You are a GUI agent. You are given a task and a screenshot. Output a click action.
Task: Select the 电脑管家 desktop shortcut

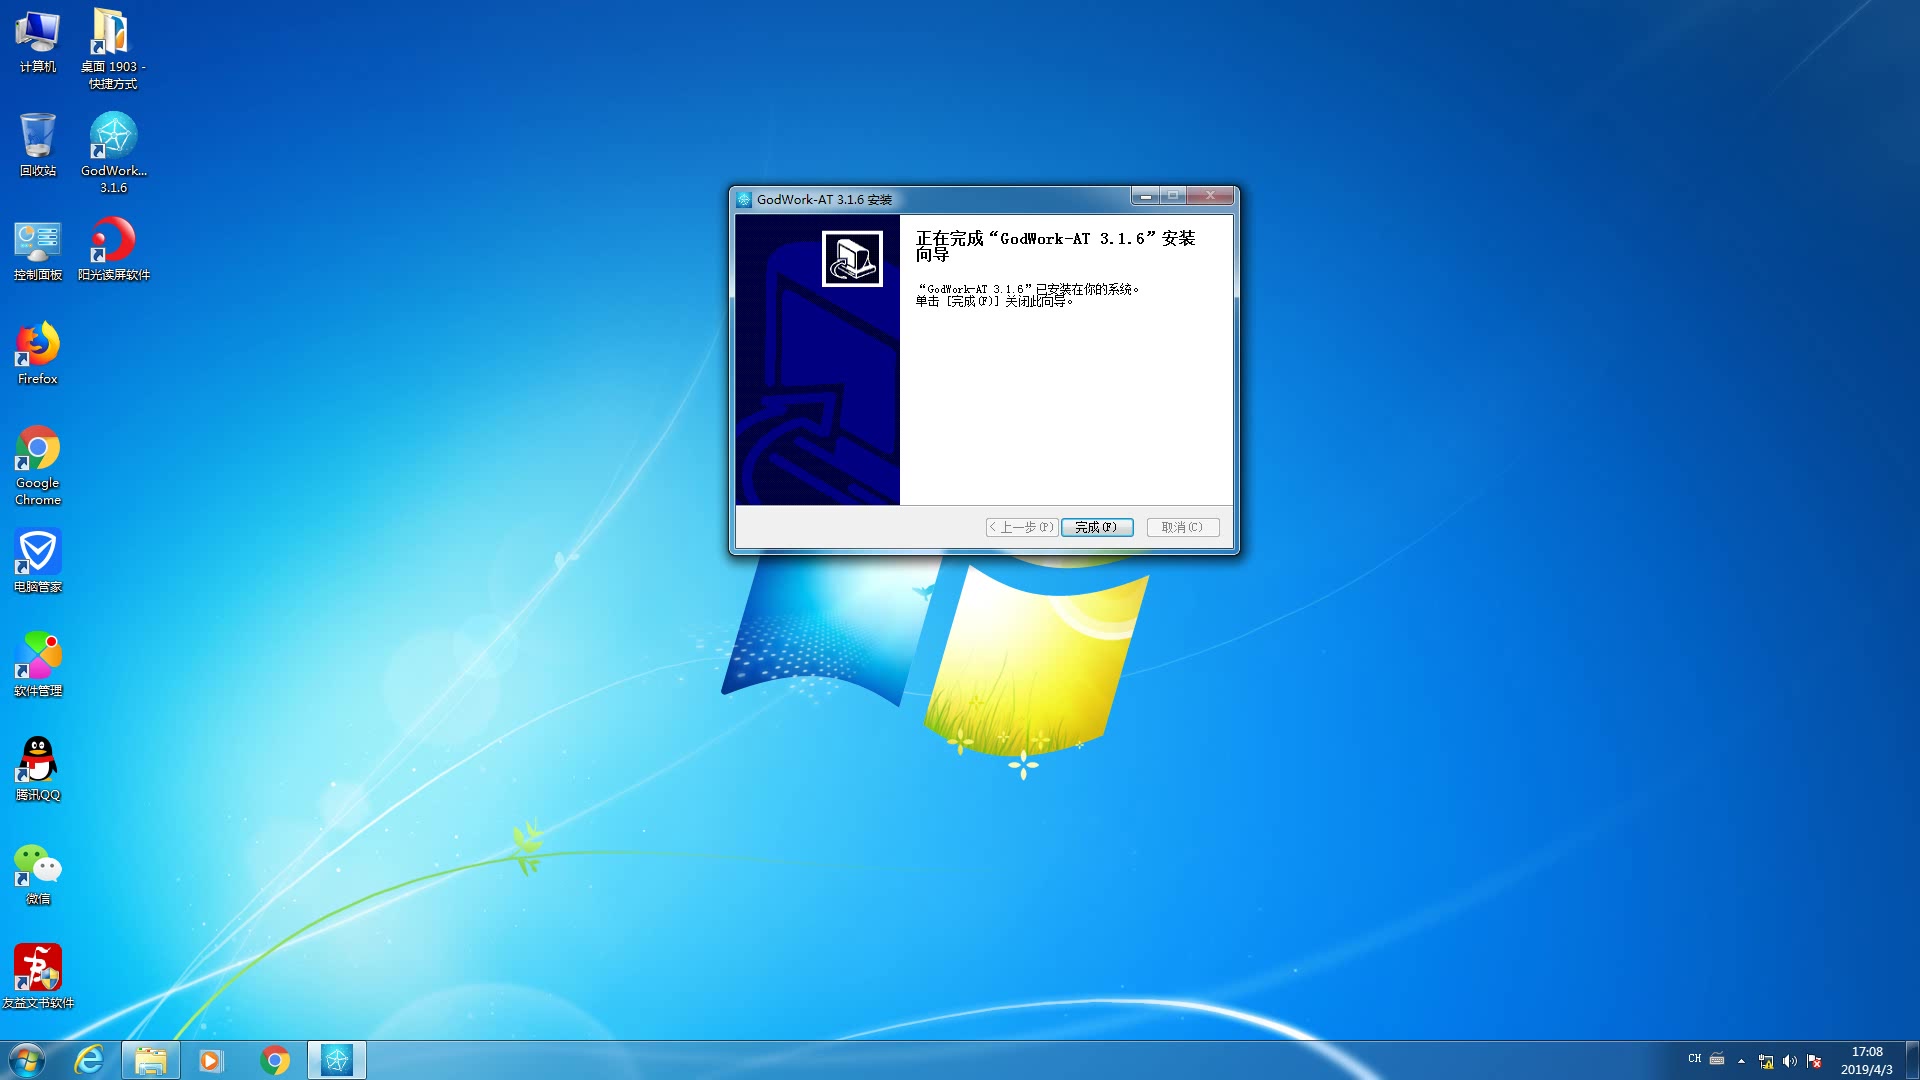pos(38,561)
